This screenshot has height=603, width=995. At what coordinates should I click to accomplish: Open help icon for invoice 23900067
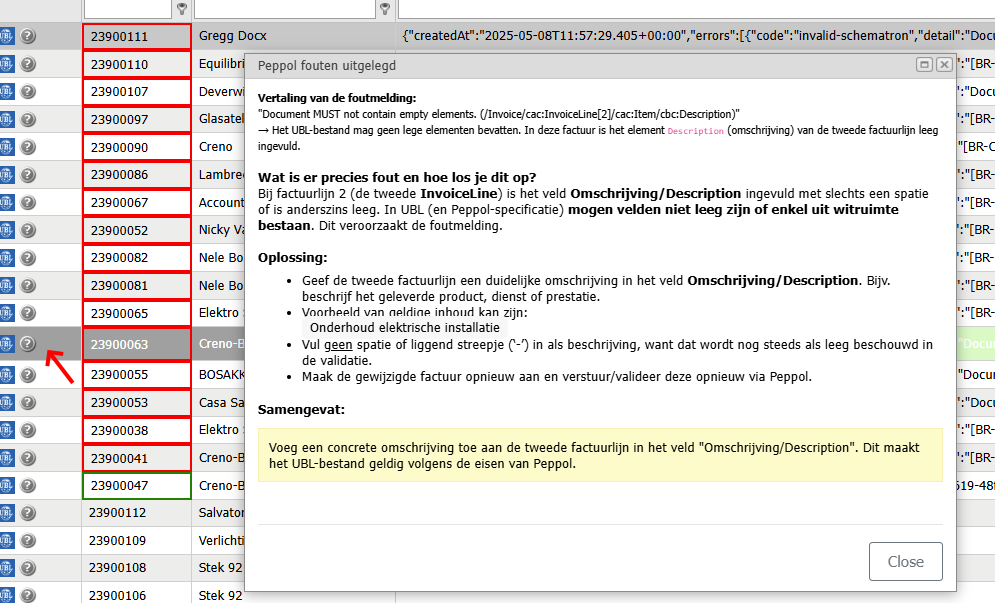[27, 202]
